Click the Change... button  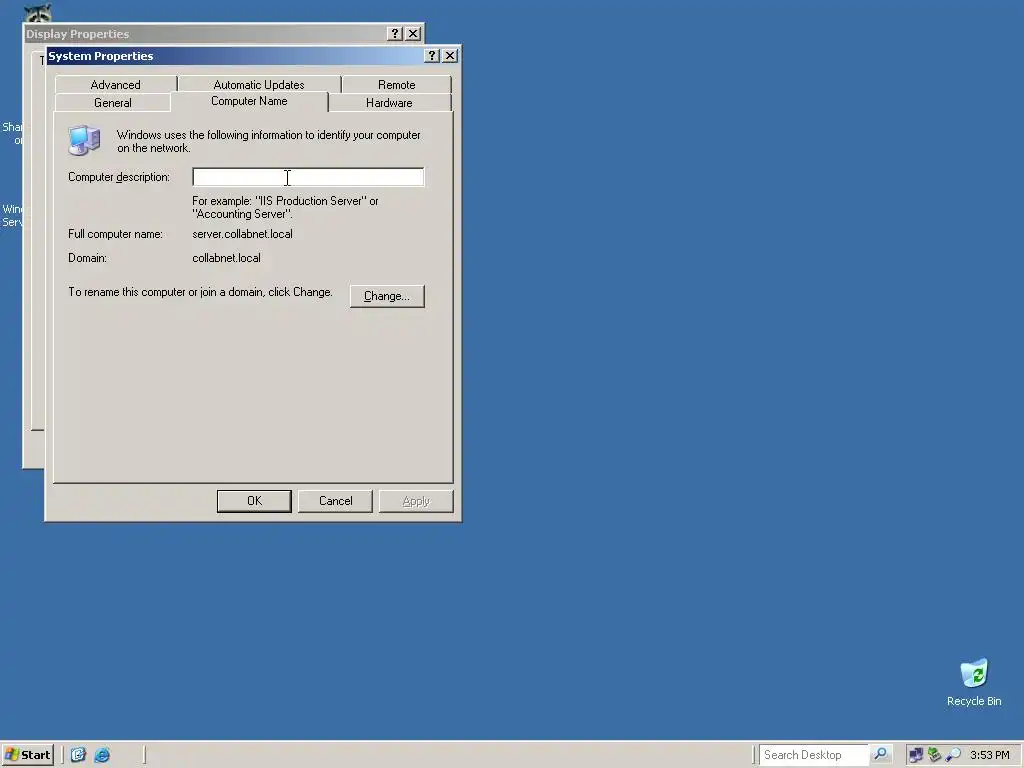click(387, 296)
